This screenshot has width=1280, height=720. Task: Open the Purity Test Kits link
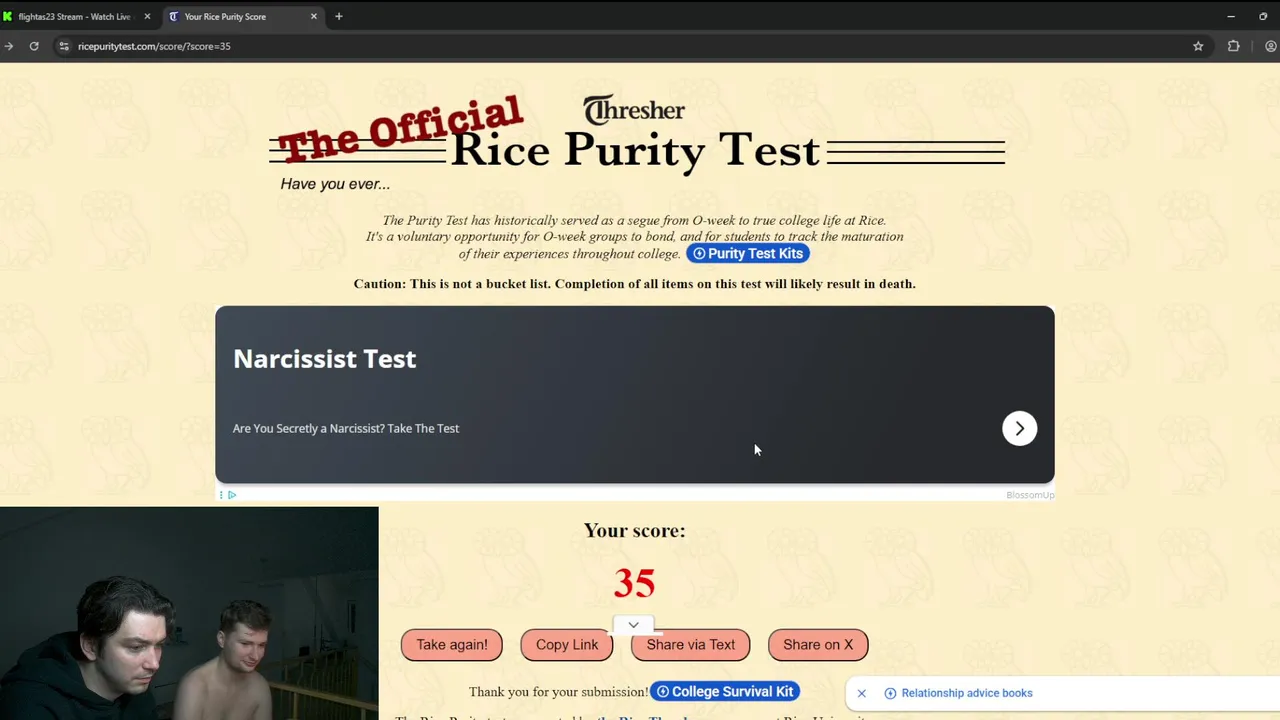(747, 253)
